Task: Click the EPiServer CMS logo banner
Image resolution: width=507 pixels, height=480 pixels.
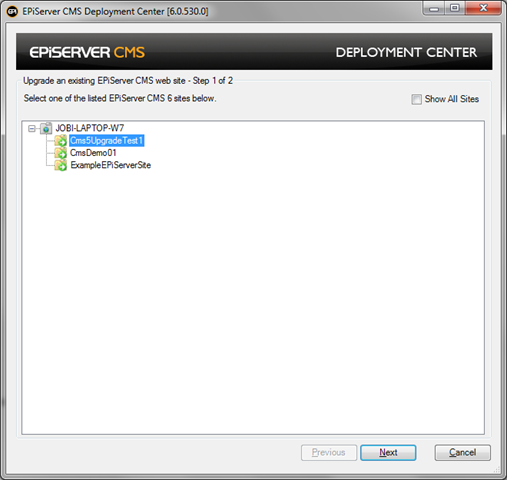Action: (87, 52)
